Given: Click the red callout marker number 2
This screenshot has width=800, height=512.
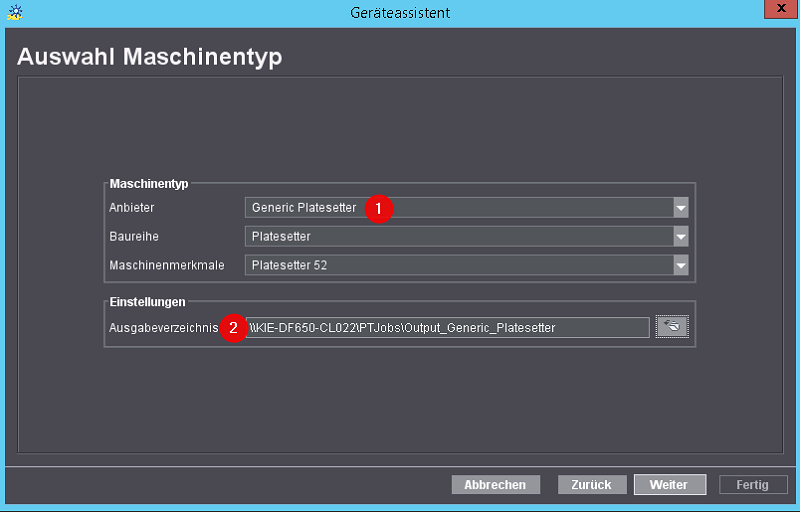Looking at the screenshot, I should [x=233, y=328].
